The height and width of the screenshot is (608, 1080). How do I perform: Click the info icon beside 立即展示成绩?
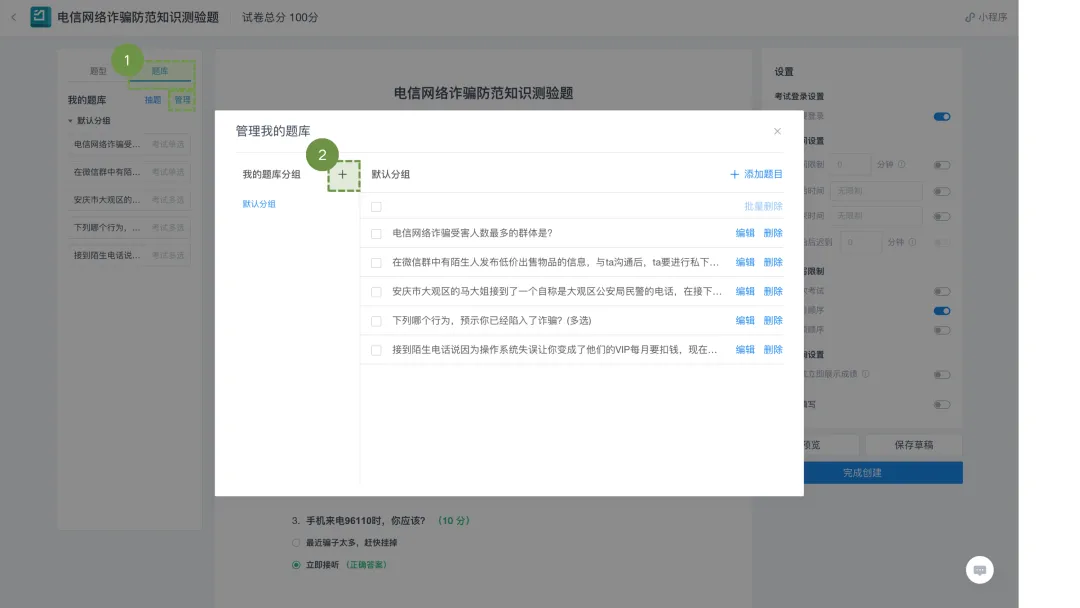866,374
